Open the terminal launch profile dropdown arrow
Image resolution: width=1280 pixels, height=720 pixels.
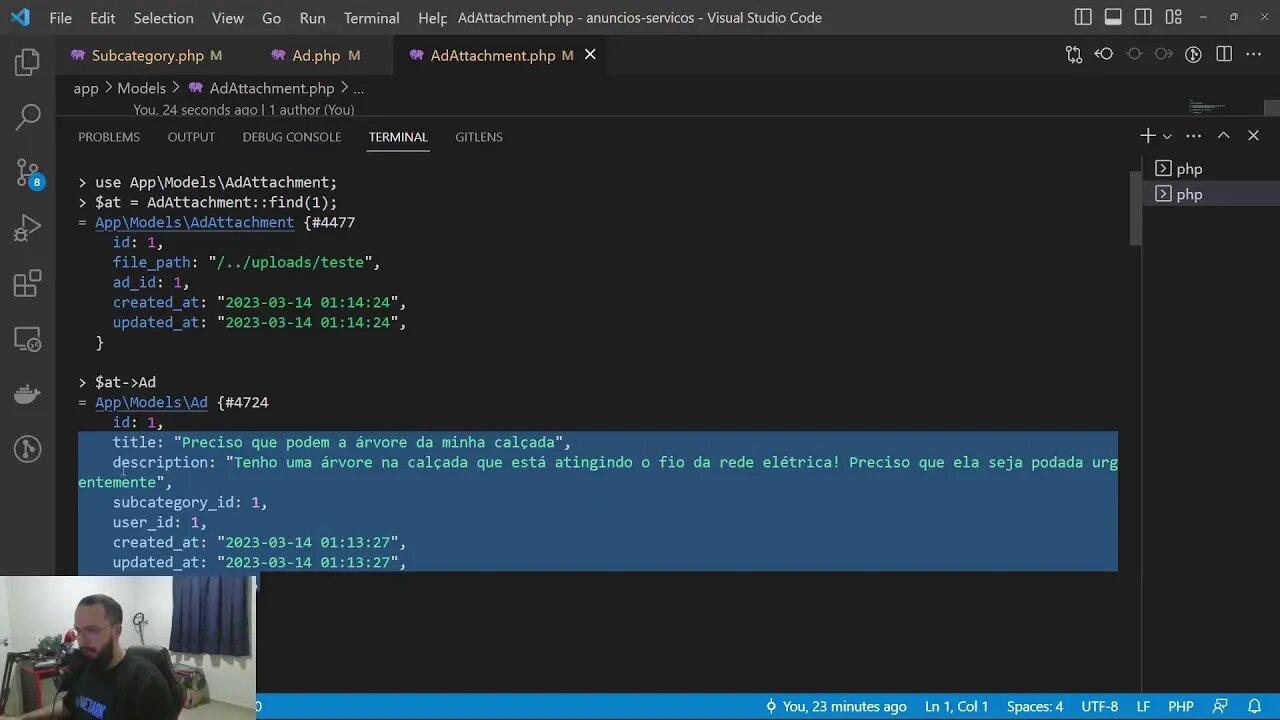(x=1167, y=136)
